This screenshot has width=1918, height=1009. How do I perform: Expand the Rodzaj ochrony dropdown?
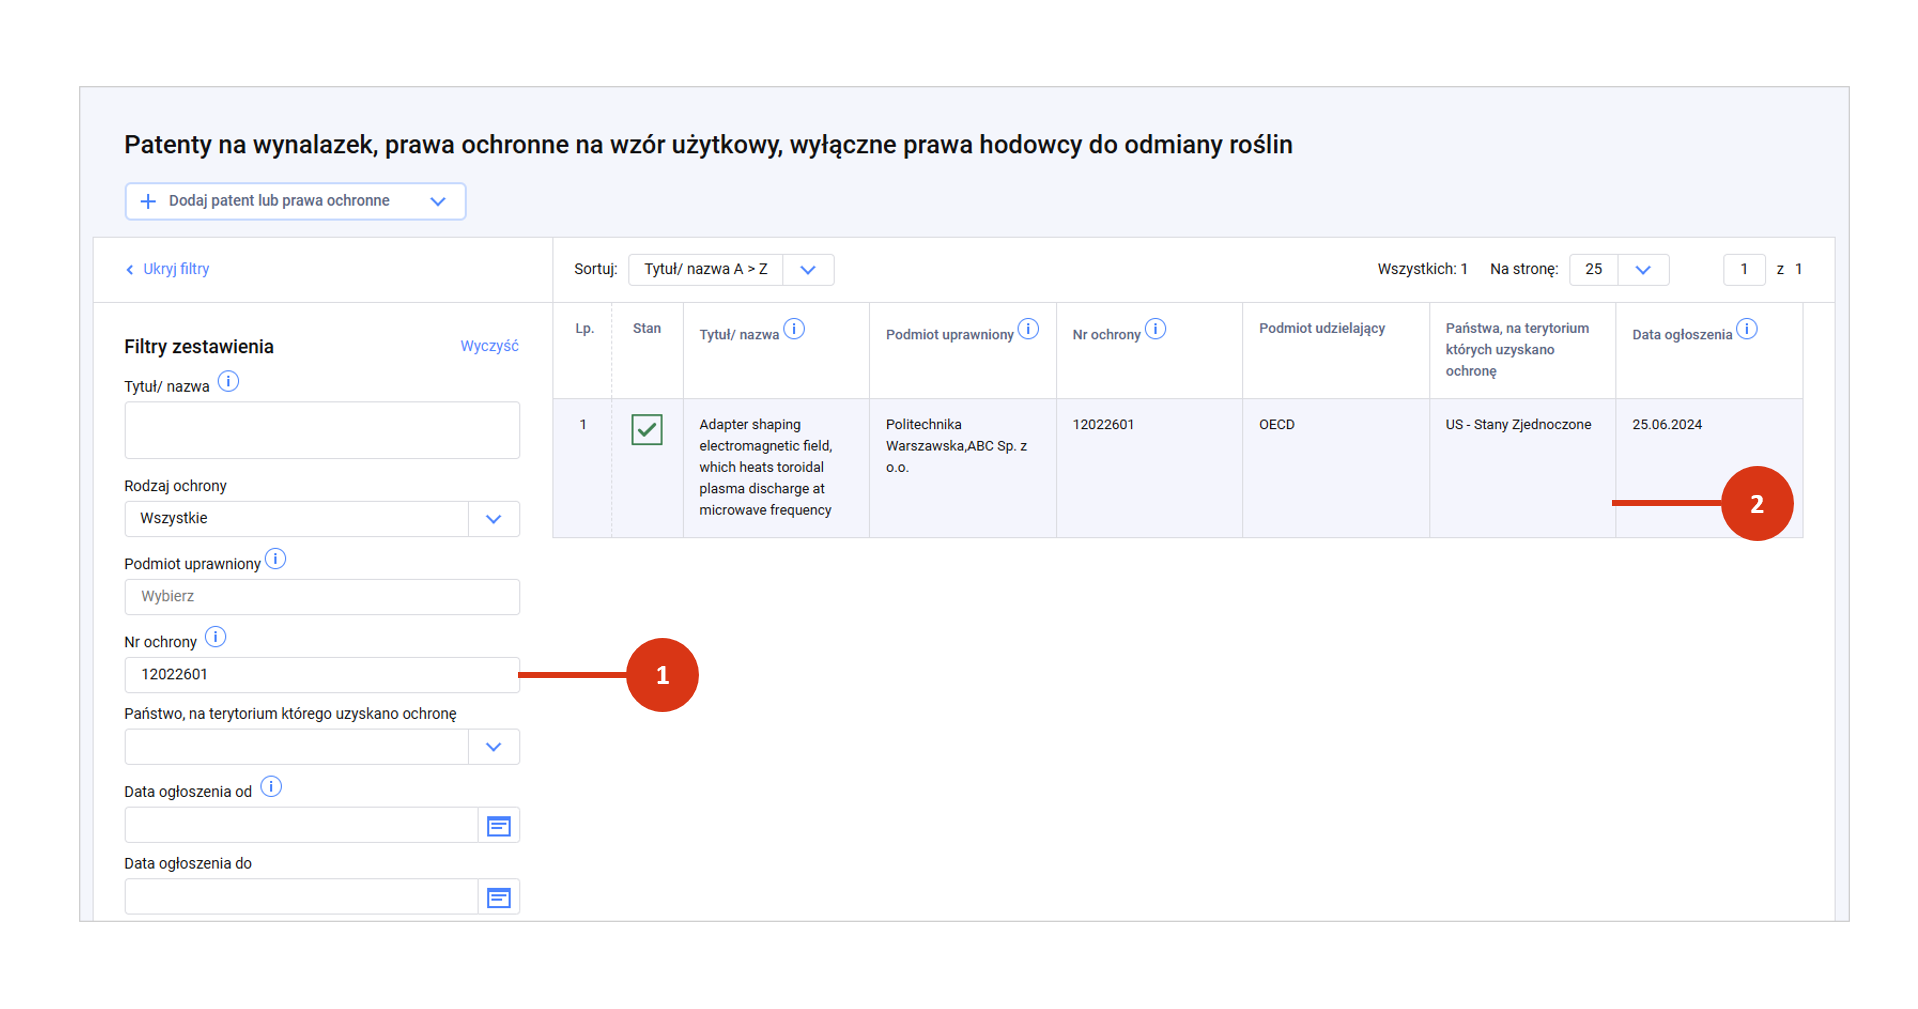click(x=493, y=519)
